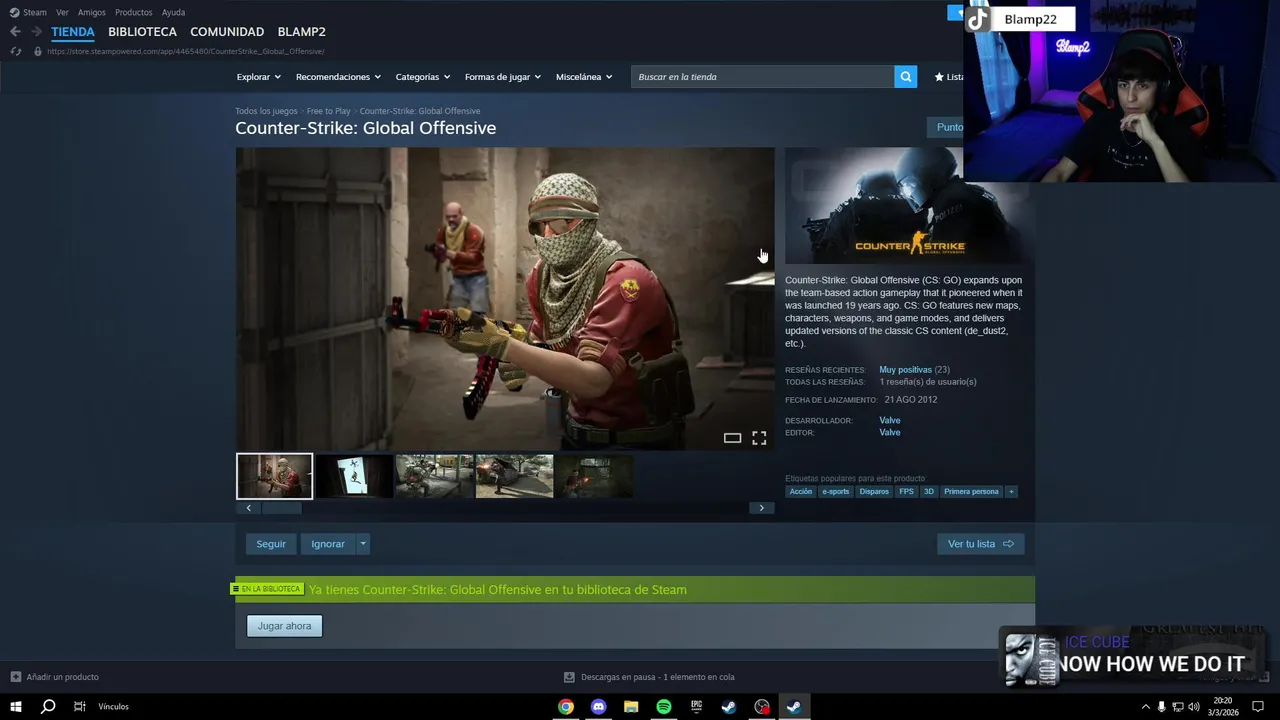Open the taskbar app with red badge
The image size is (1280, 720).
(x=762, y=707)
